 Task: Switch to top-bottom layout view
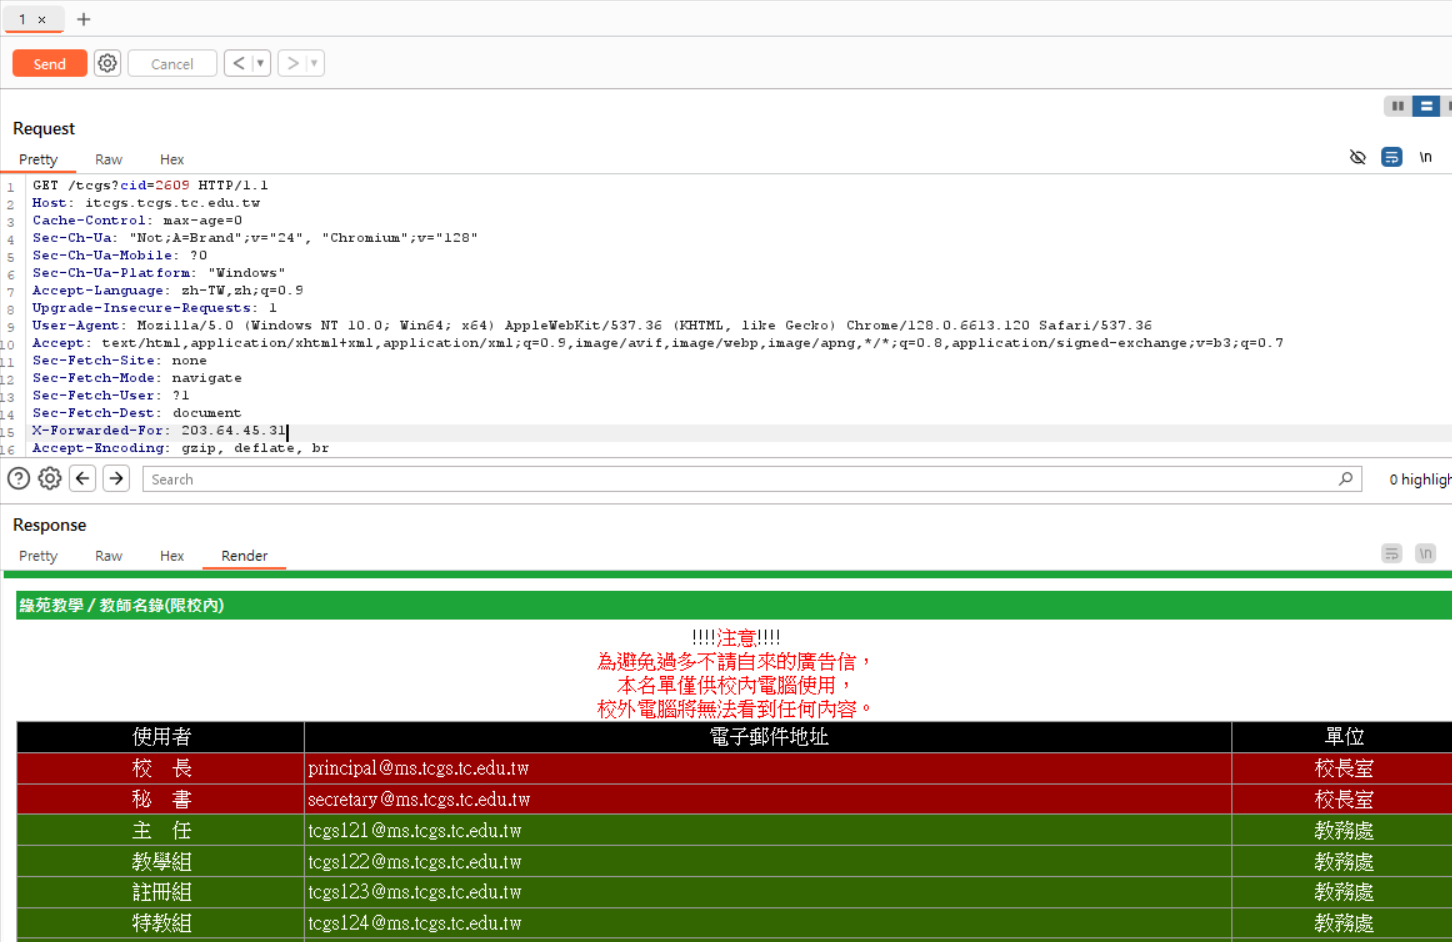pyautogui.click(x=1426, y=106)
